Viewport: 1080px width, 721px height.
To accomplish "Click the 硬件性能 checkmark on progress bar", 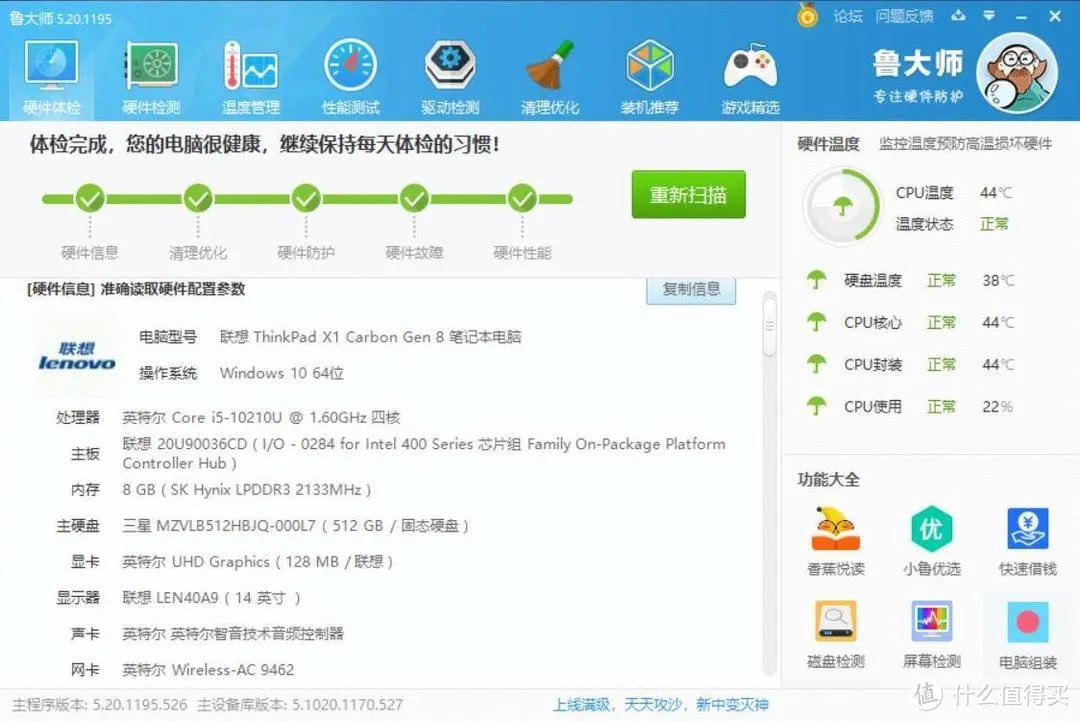I will pyautogui.click(x=521, y=196).
